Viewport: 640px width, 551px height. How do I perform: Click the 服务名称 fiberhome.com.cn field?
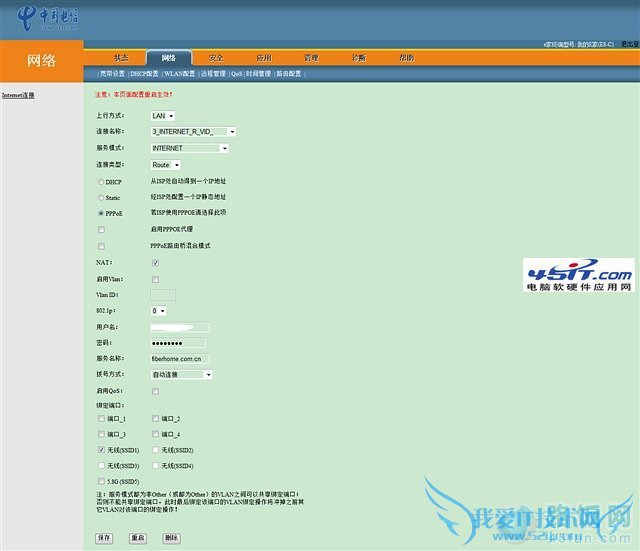[x=180, y=359]
